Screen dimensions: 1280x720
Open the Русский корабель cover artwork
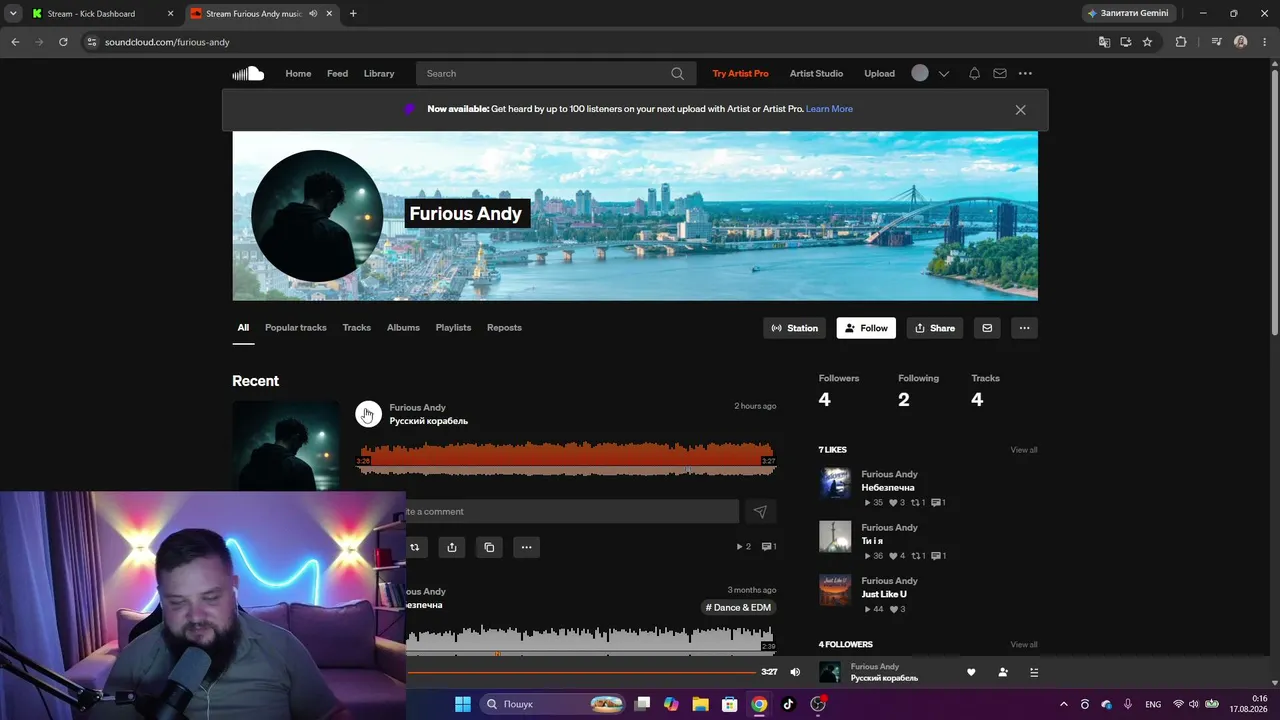[286, 446]
